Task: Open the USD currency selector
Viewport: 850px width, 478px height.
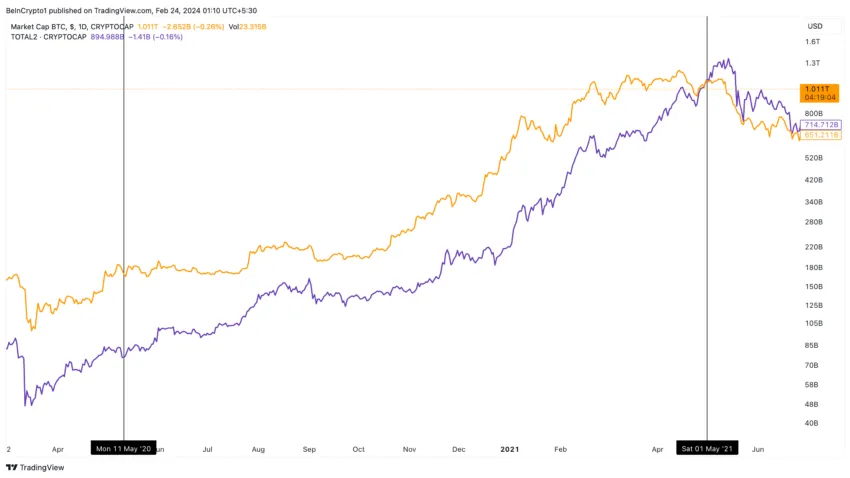Action: tap(815, 26)
